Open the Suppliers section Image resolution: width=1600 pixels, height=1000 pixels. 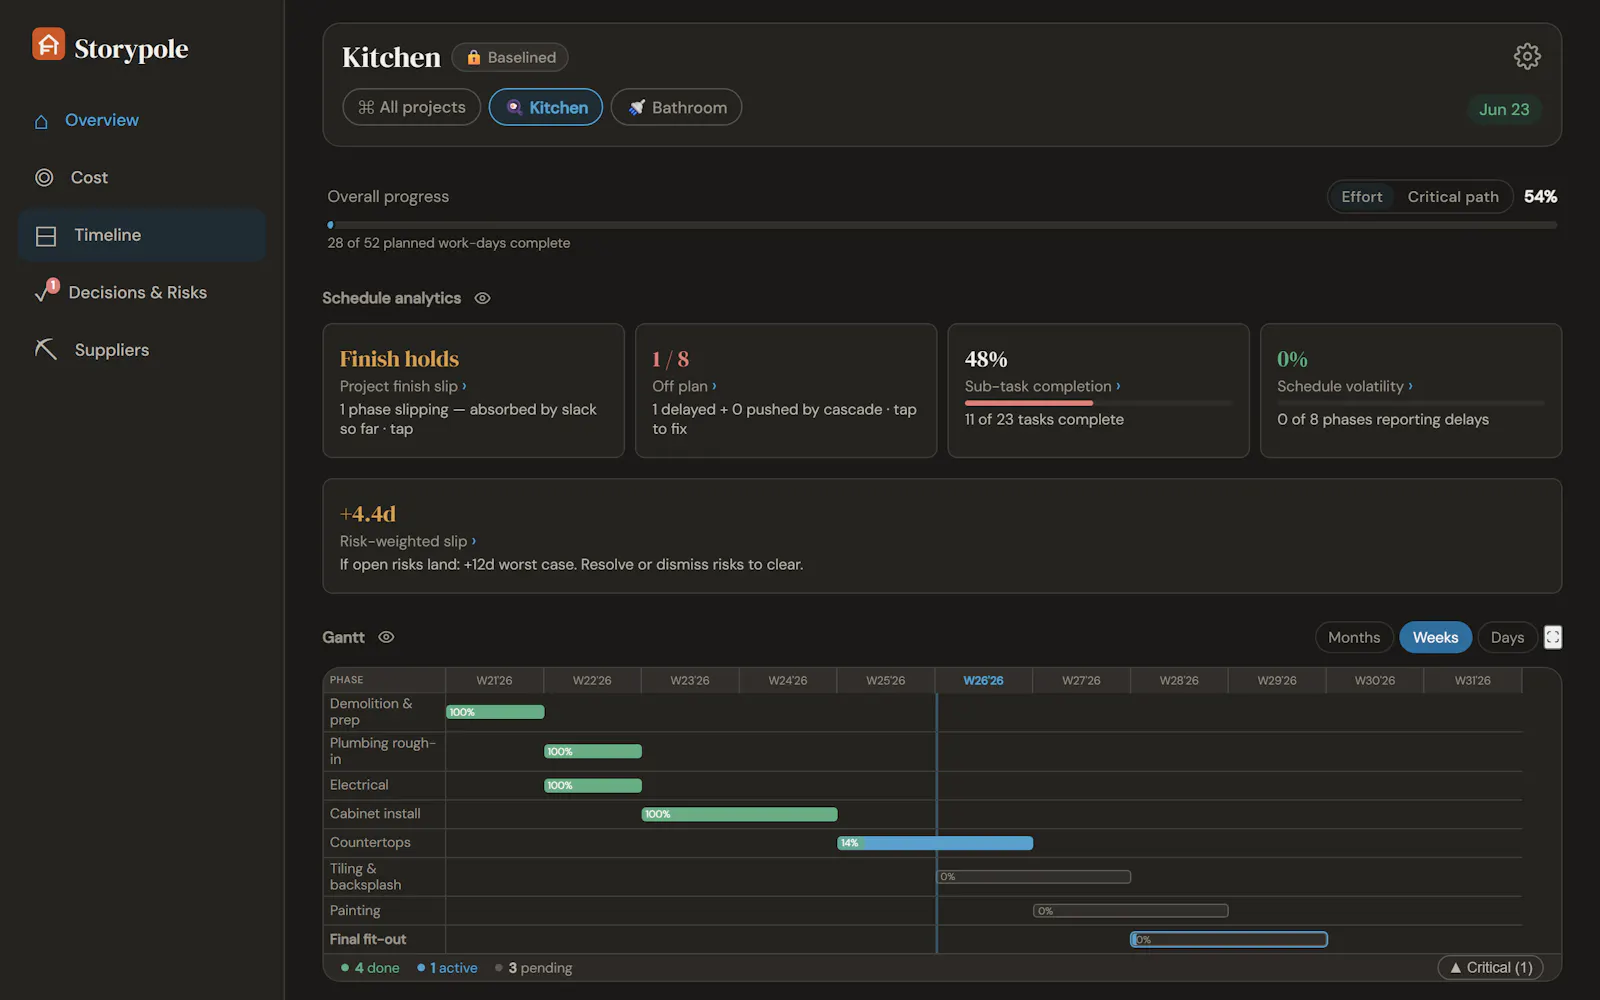[x=142, y=350]
